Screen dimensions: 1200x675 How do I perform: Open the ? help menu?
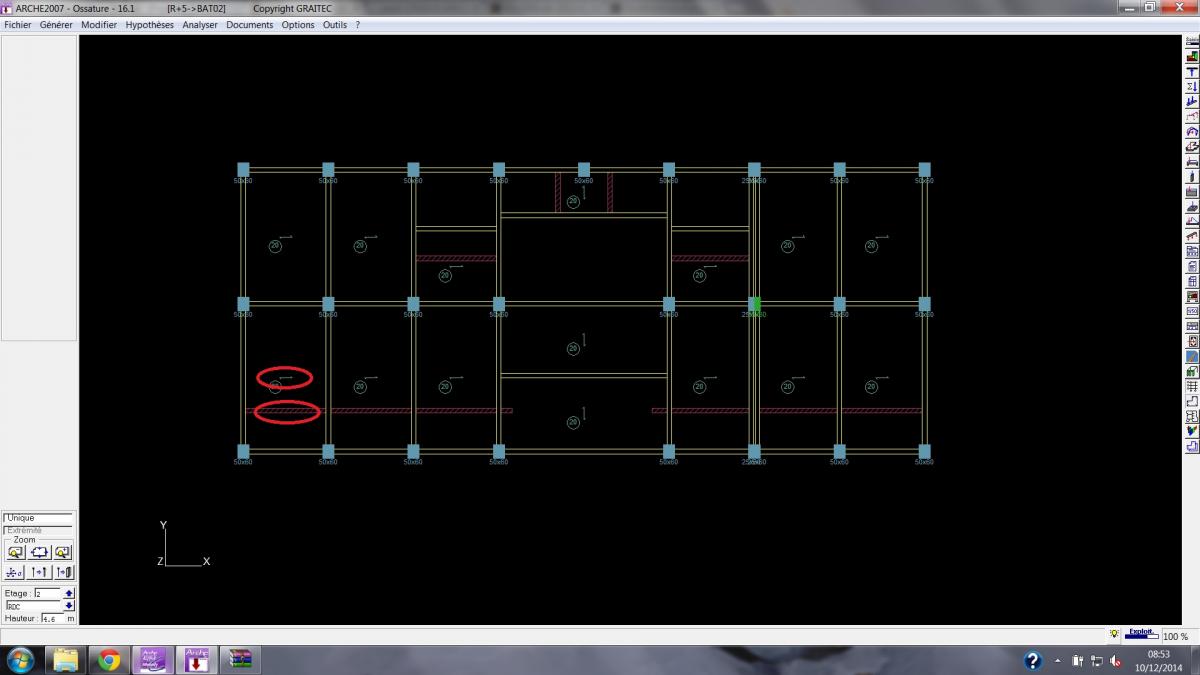(358, 25)
